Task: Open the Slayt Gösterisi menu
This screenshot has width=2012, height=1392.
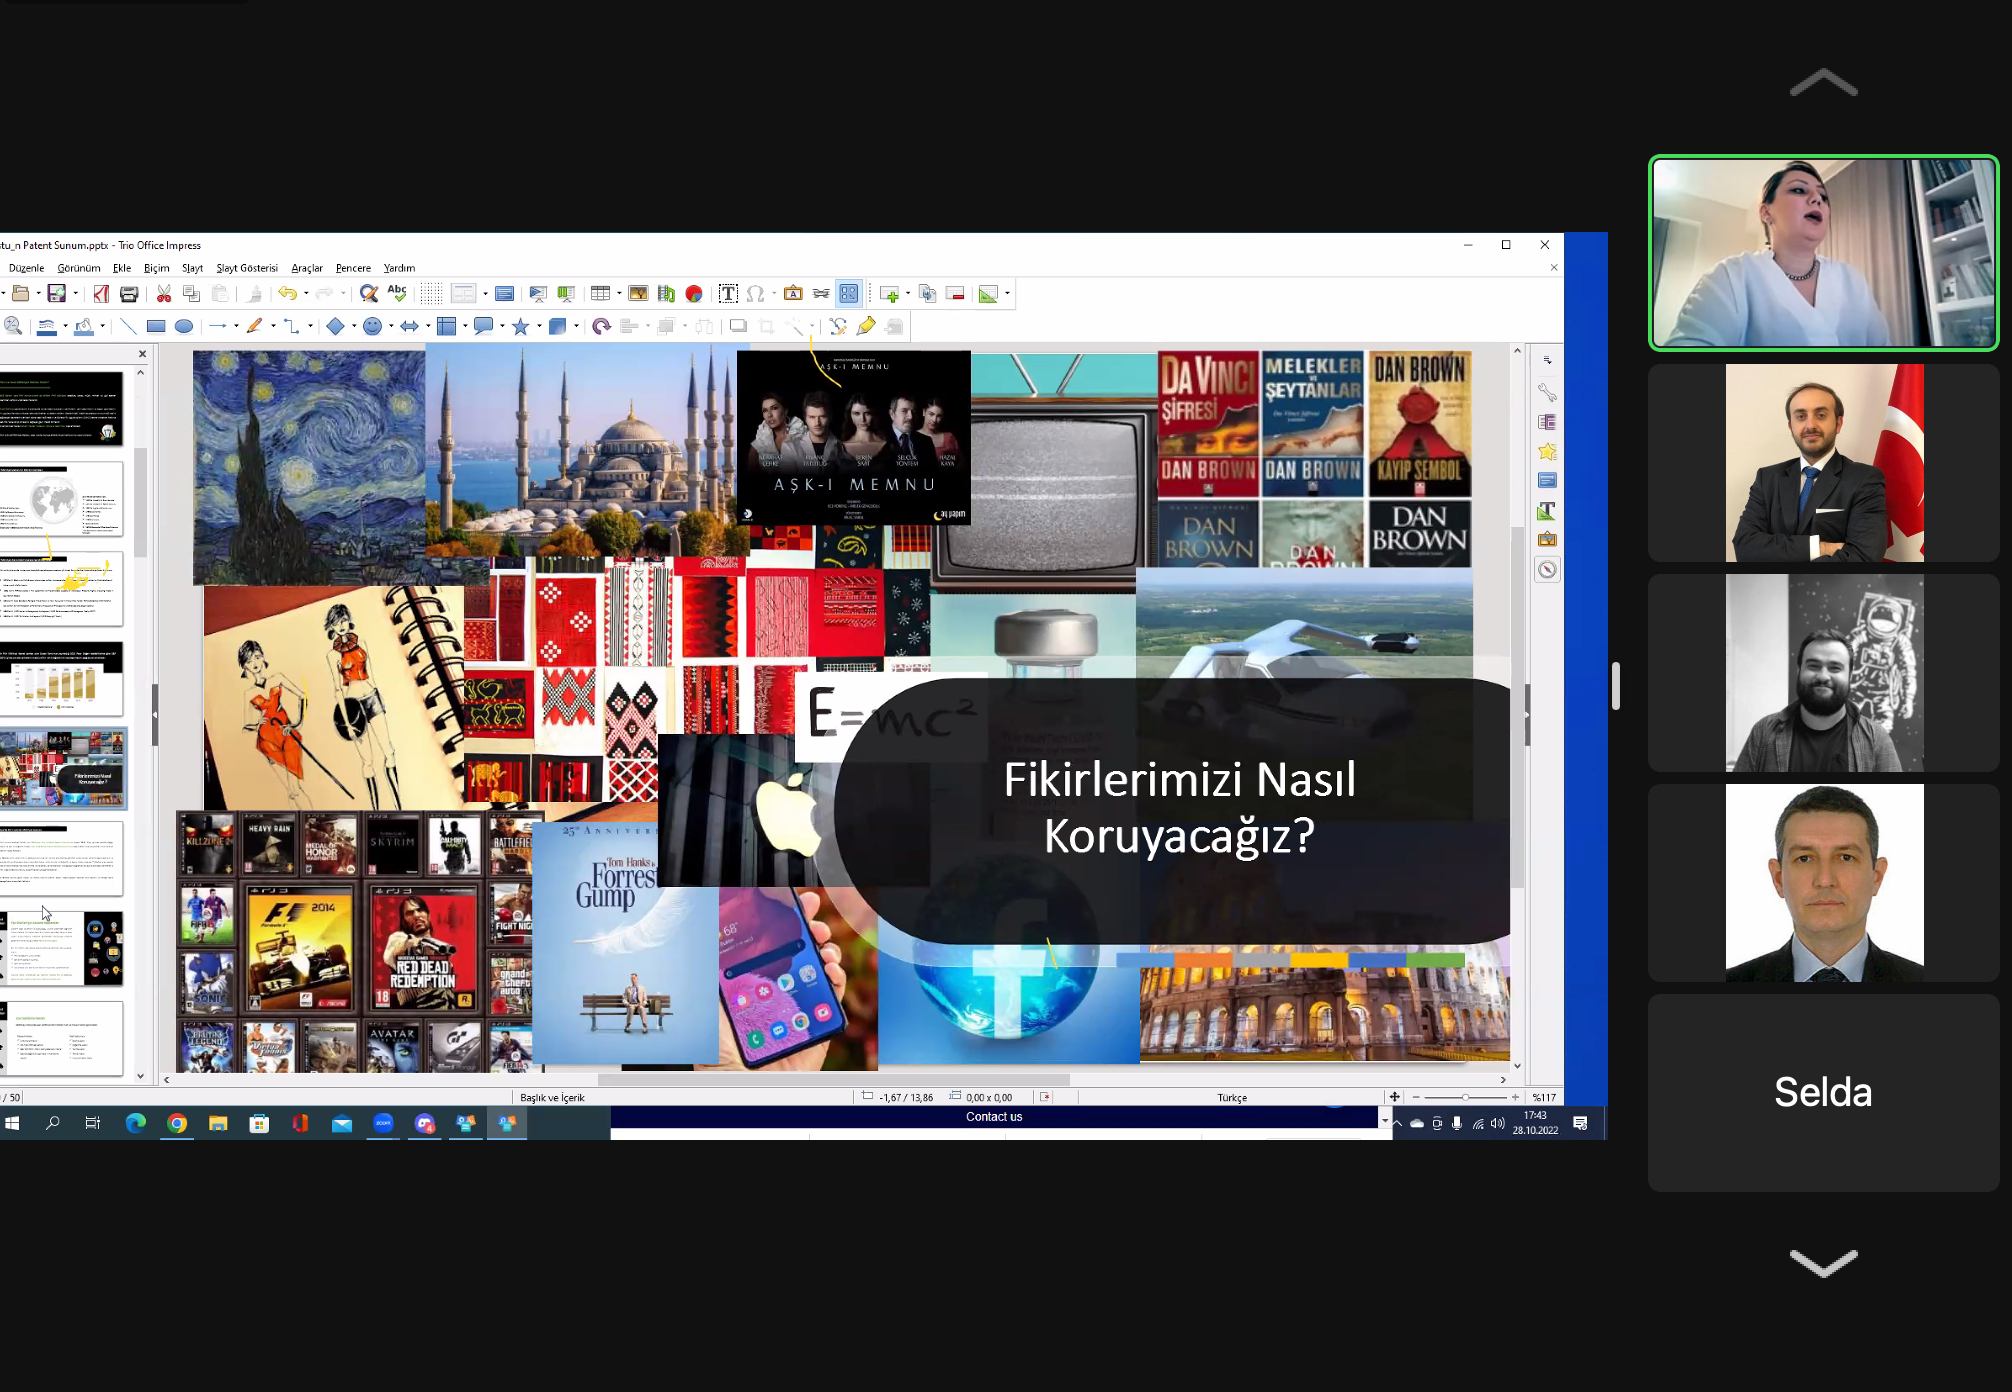Action: [x=247, y=268]
